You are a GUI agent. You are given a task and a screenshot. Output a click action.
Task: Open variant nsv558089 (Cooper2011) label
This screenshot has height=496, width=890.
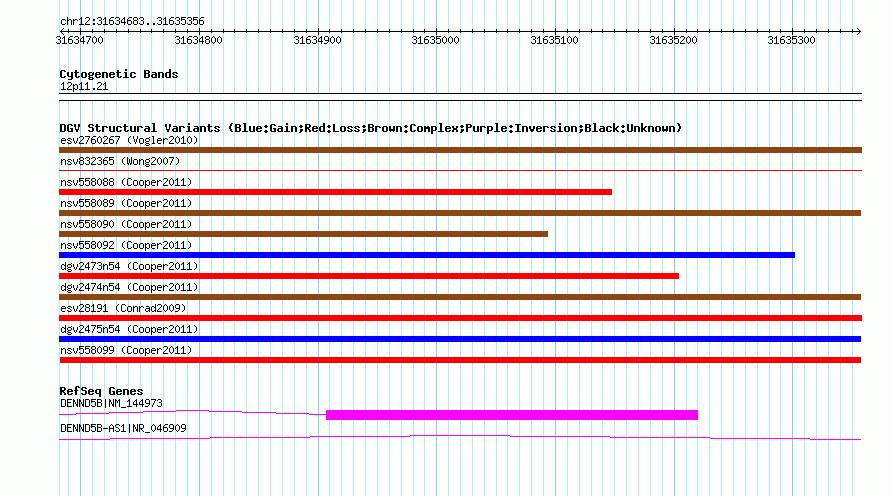[126, 203]
